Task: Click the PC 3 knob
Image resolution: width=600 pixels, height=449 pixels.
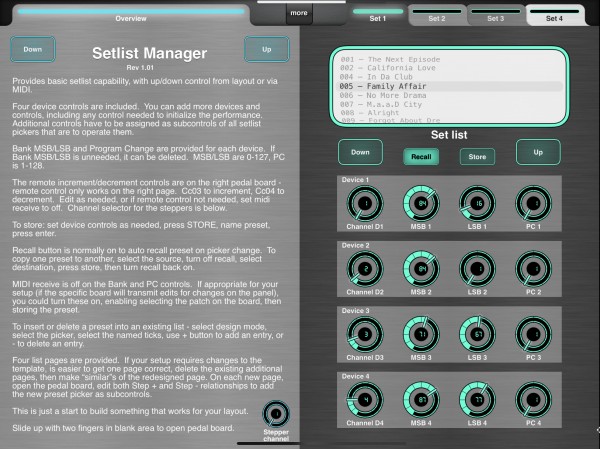Action: [x=533, y=335]
